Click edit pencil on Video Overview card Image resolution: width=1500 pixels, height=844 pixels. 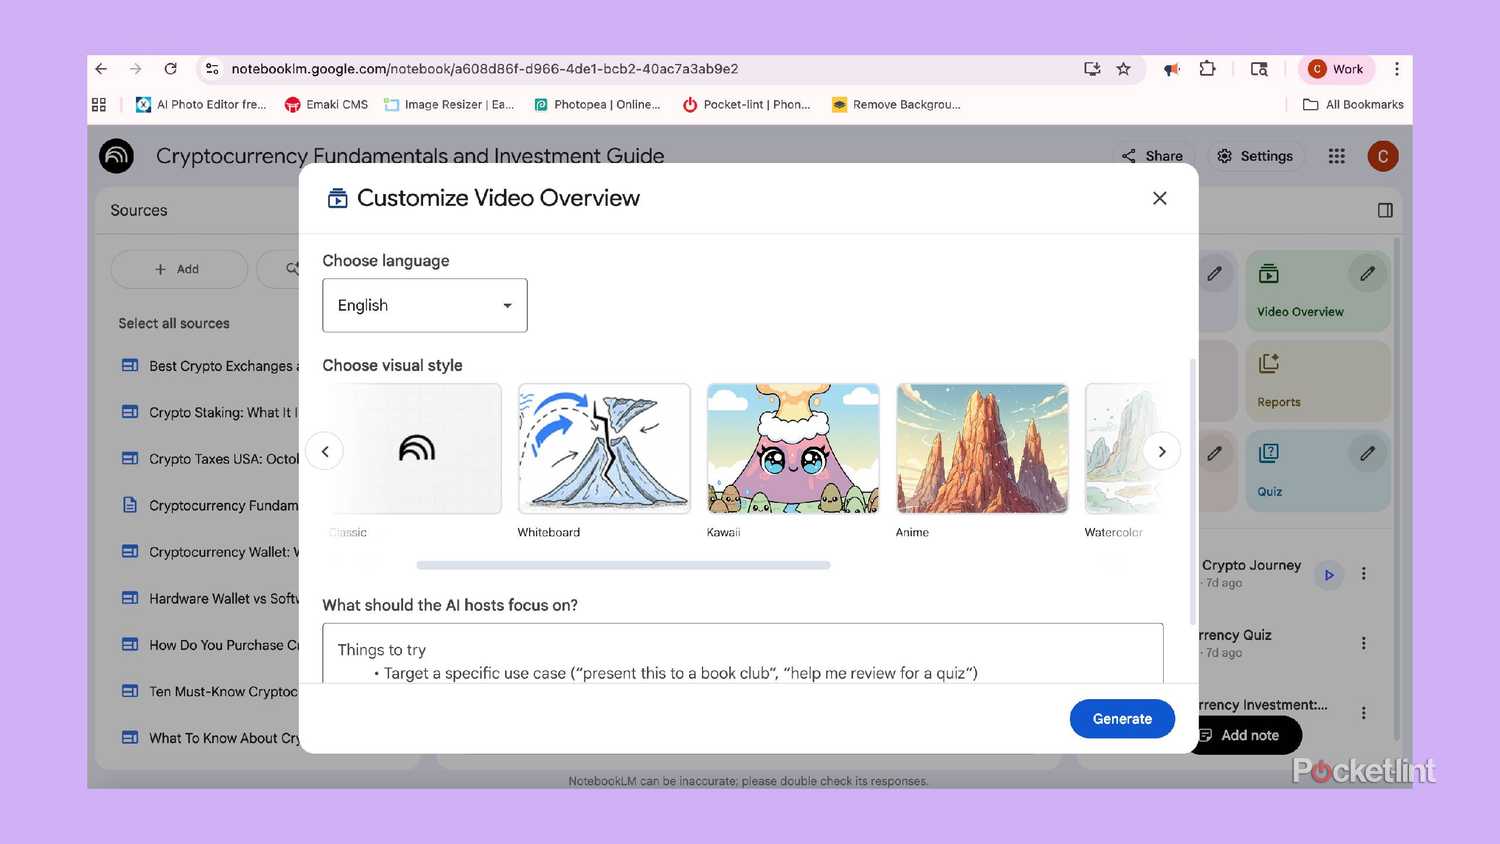1367,274
